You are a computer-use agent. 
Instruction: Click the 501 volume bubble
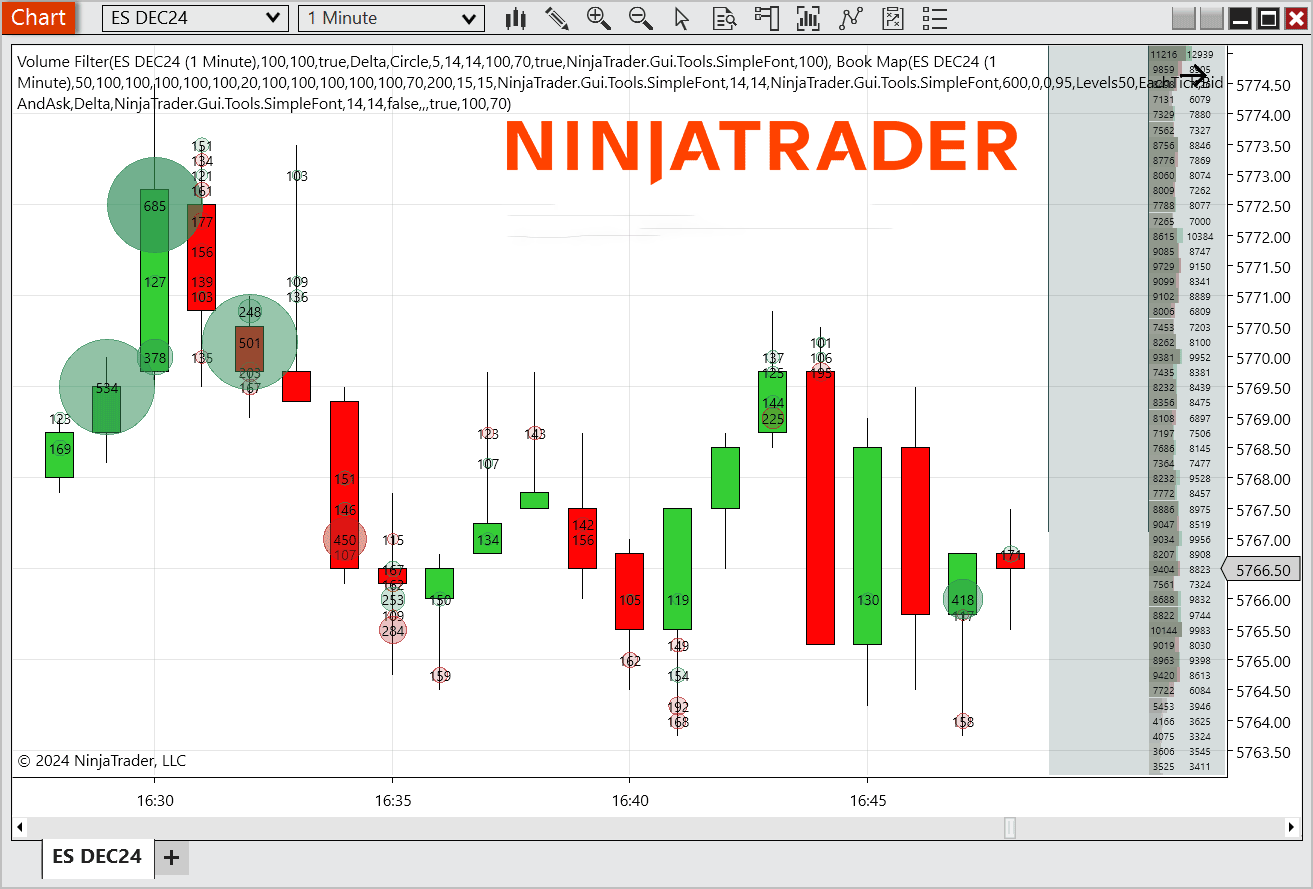250,343
